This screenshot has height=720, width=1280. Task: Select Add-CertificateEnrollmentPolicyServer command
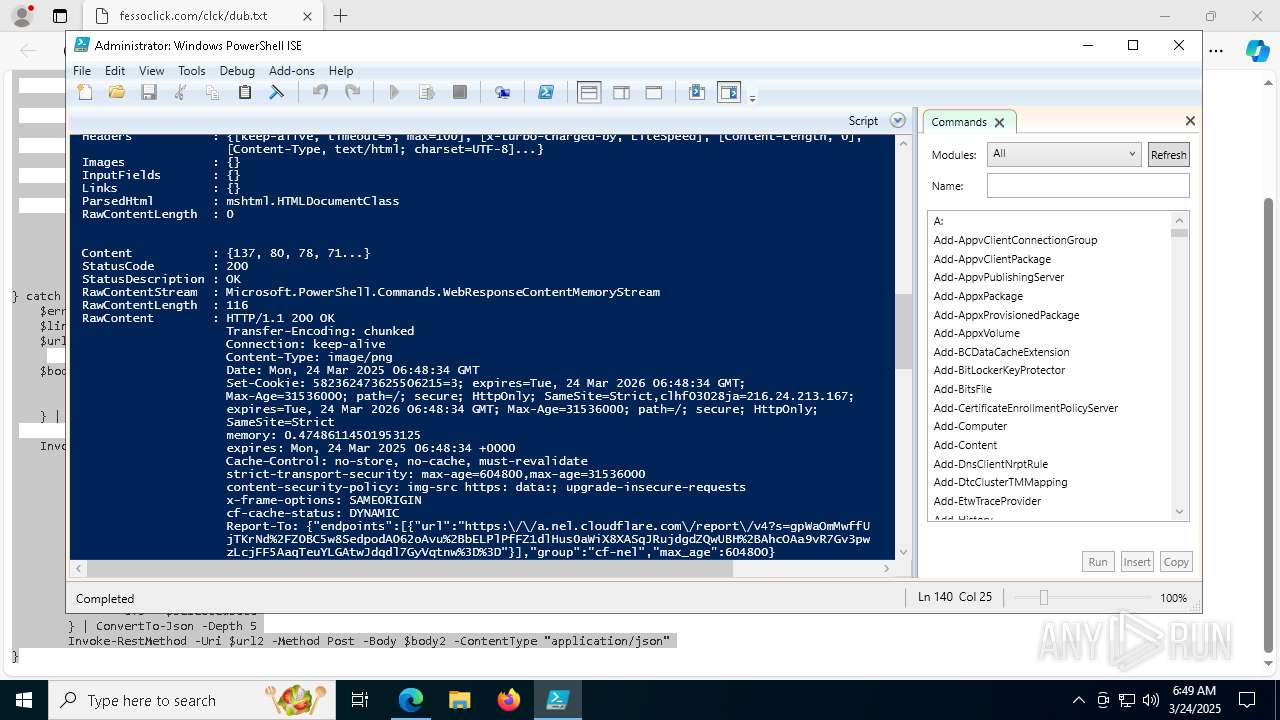[1026, 408]
